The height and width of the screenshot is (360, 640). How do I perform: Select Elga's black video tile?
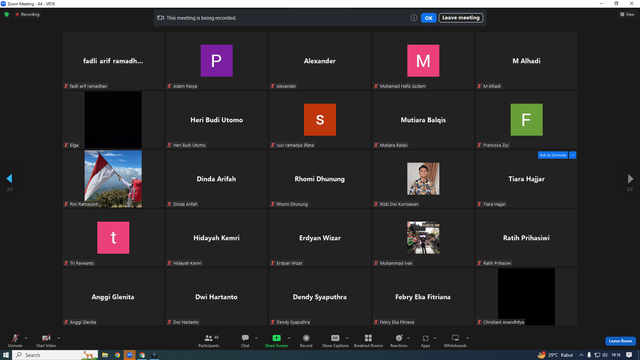click(x=113, y=120)
